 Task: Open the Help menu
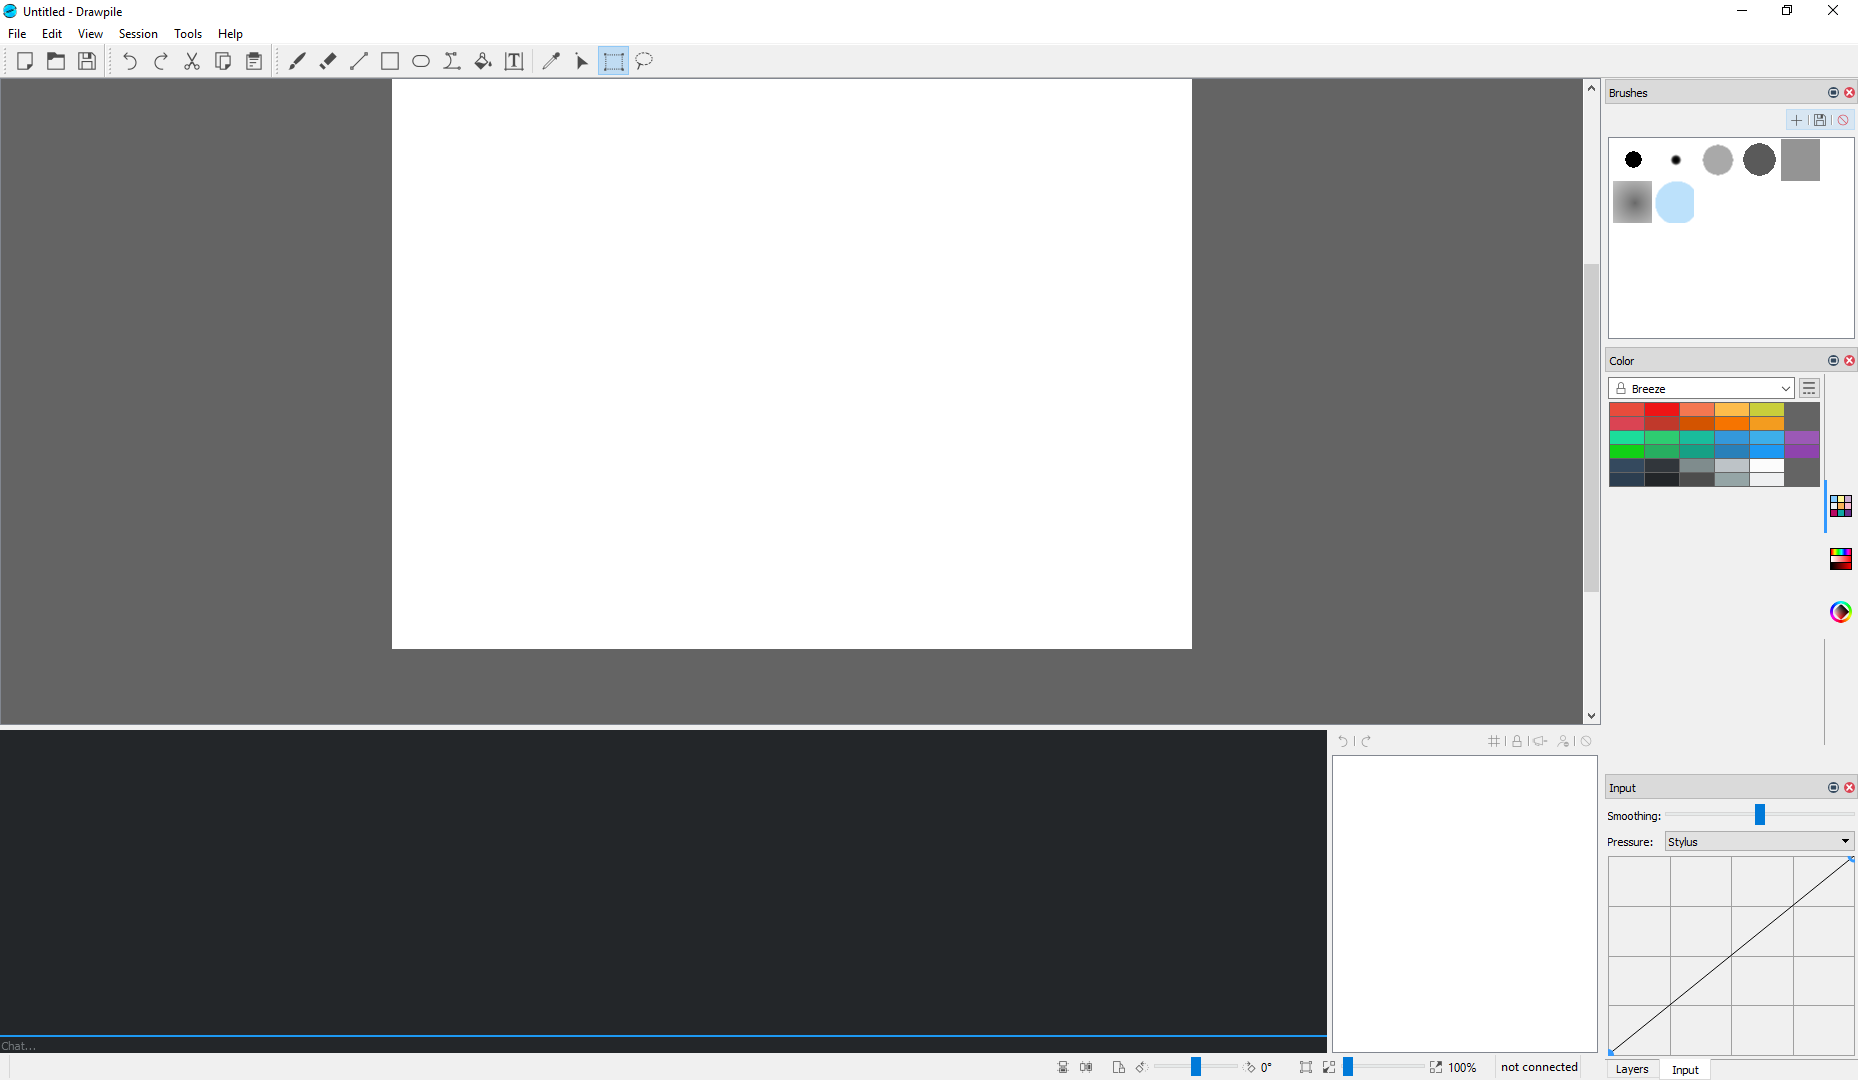coord(230,33)
